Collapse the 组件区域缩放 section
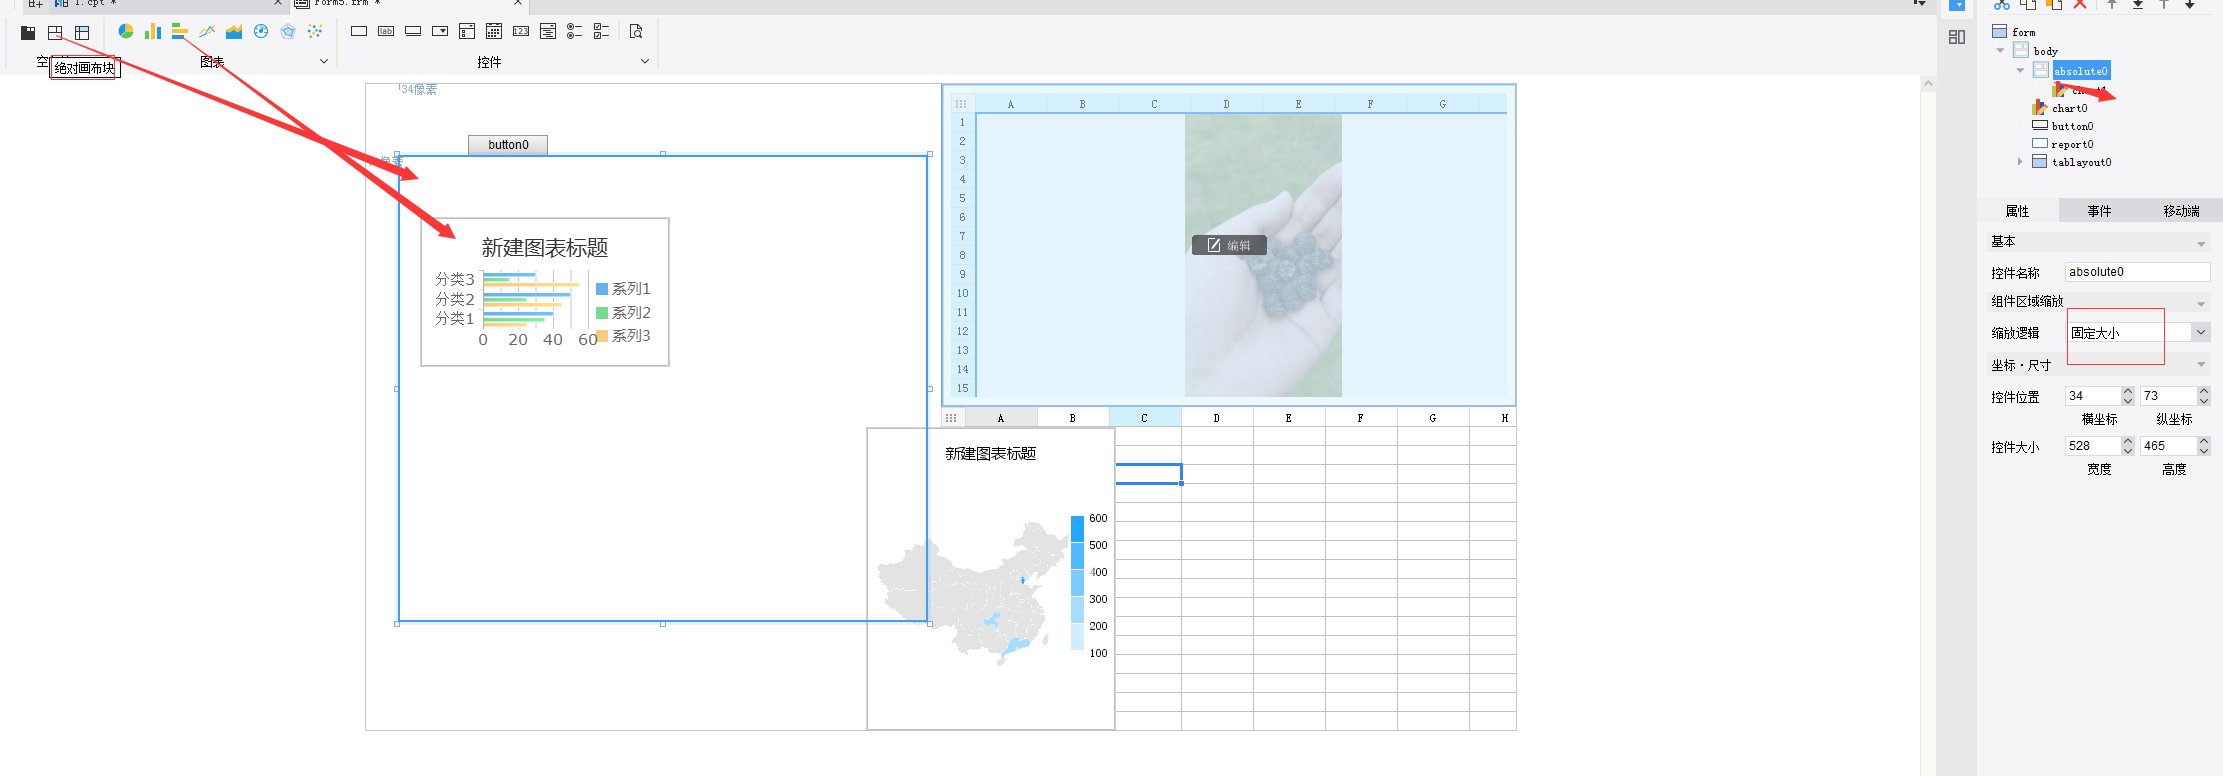 [x=2201, y=304]
